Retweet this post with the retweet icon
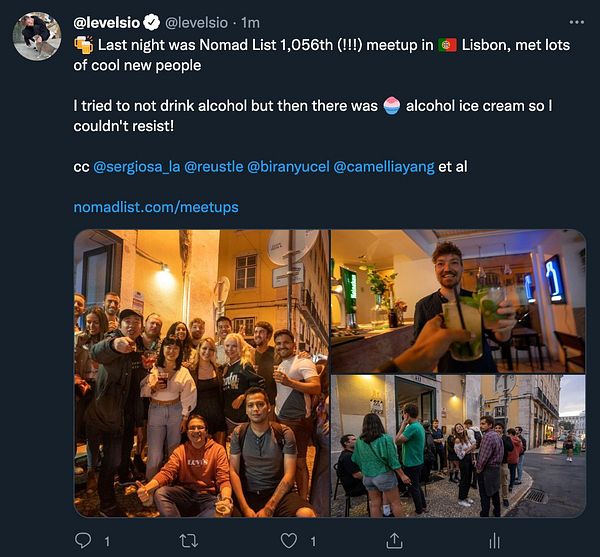 (187, 541)
